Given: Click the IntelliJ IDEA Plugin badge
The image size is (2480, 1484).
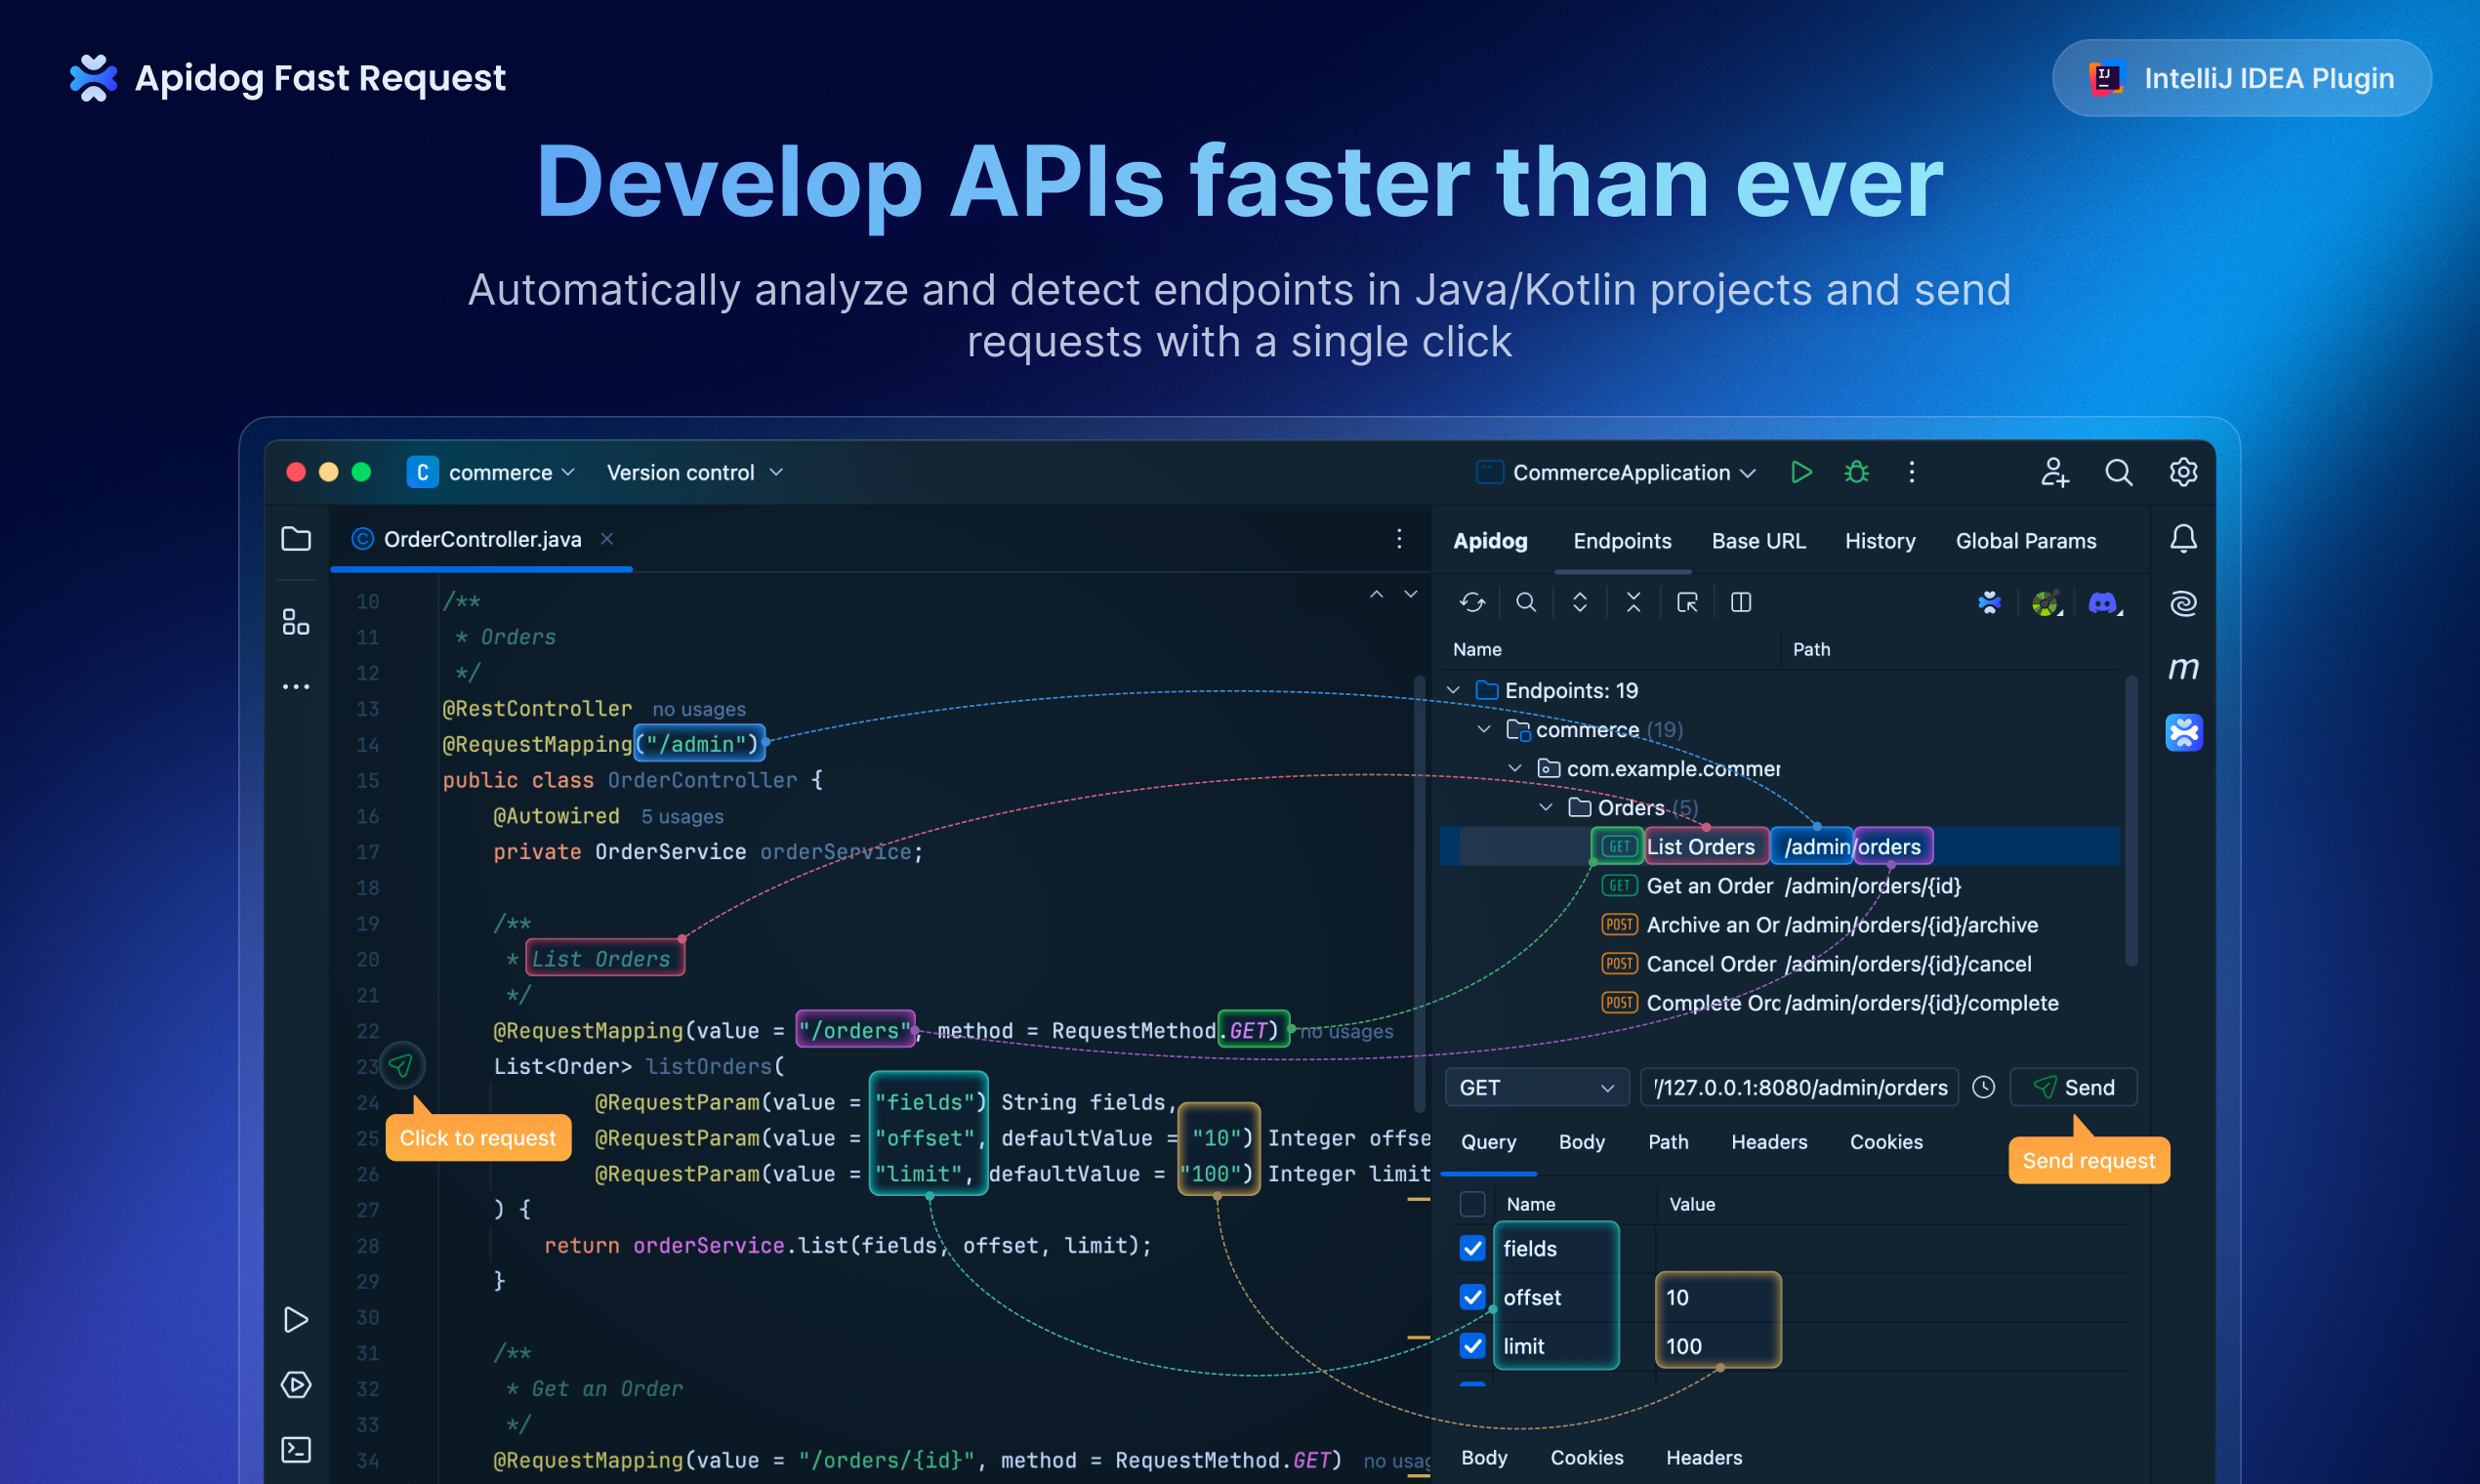Looking at the screenshot, I should [x=2242, y=78].
